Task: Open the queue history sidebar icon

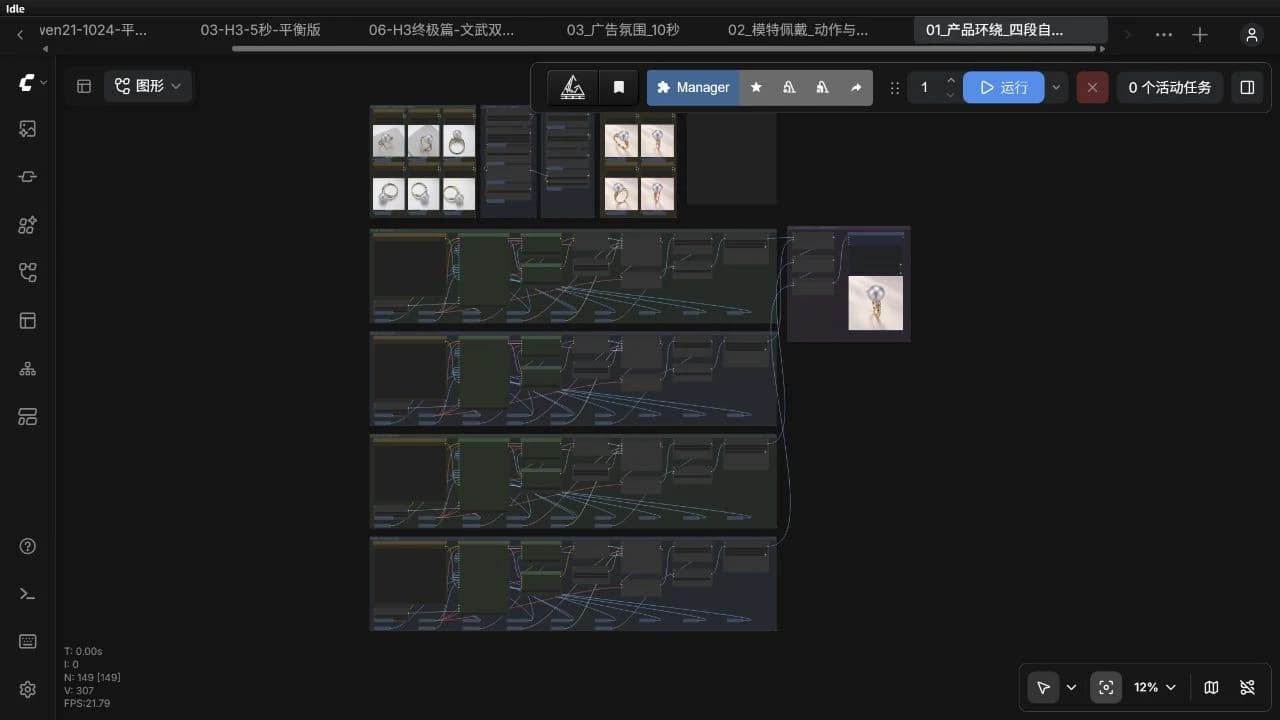Action: pyautogui.click(x=27, y=176)
